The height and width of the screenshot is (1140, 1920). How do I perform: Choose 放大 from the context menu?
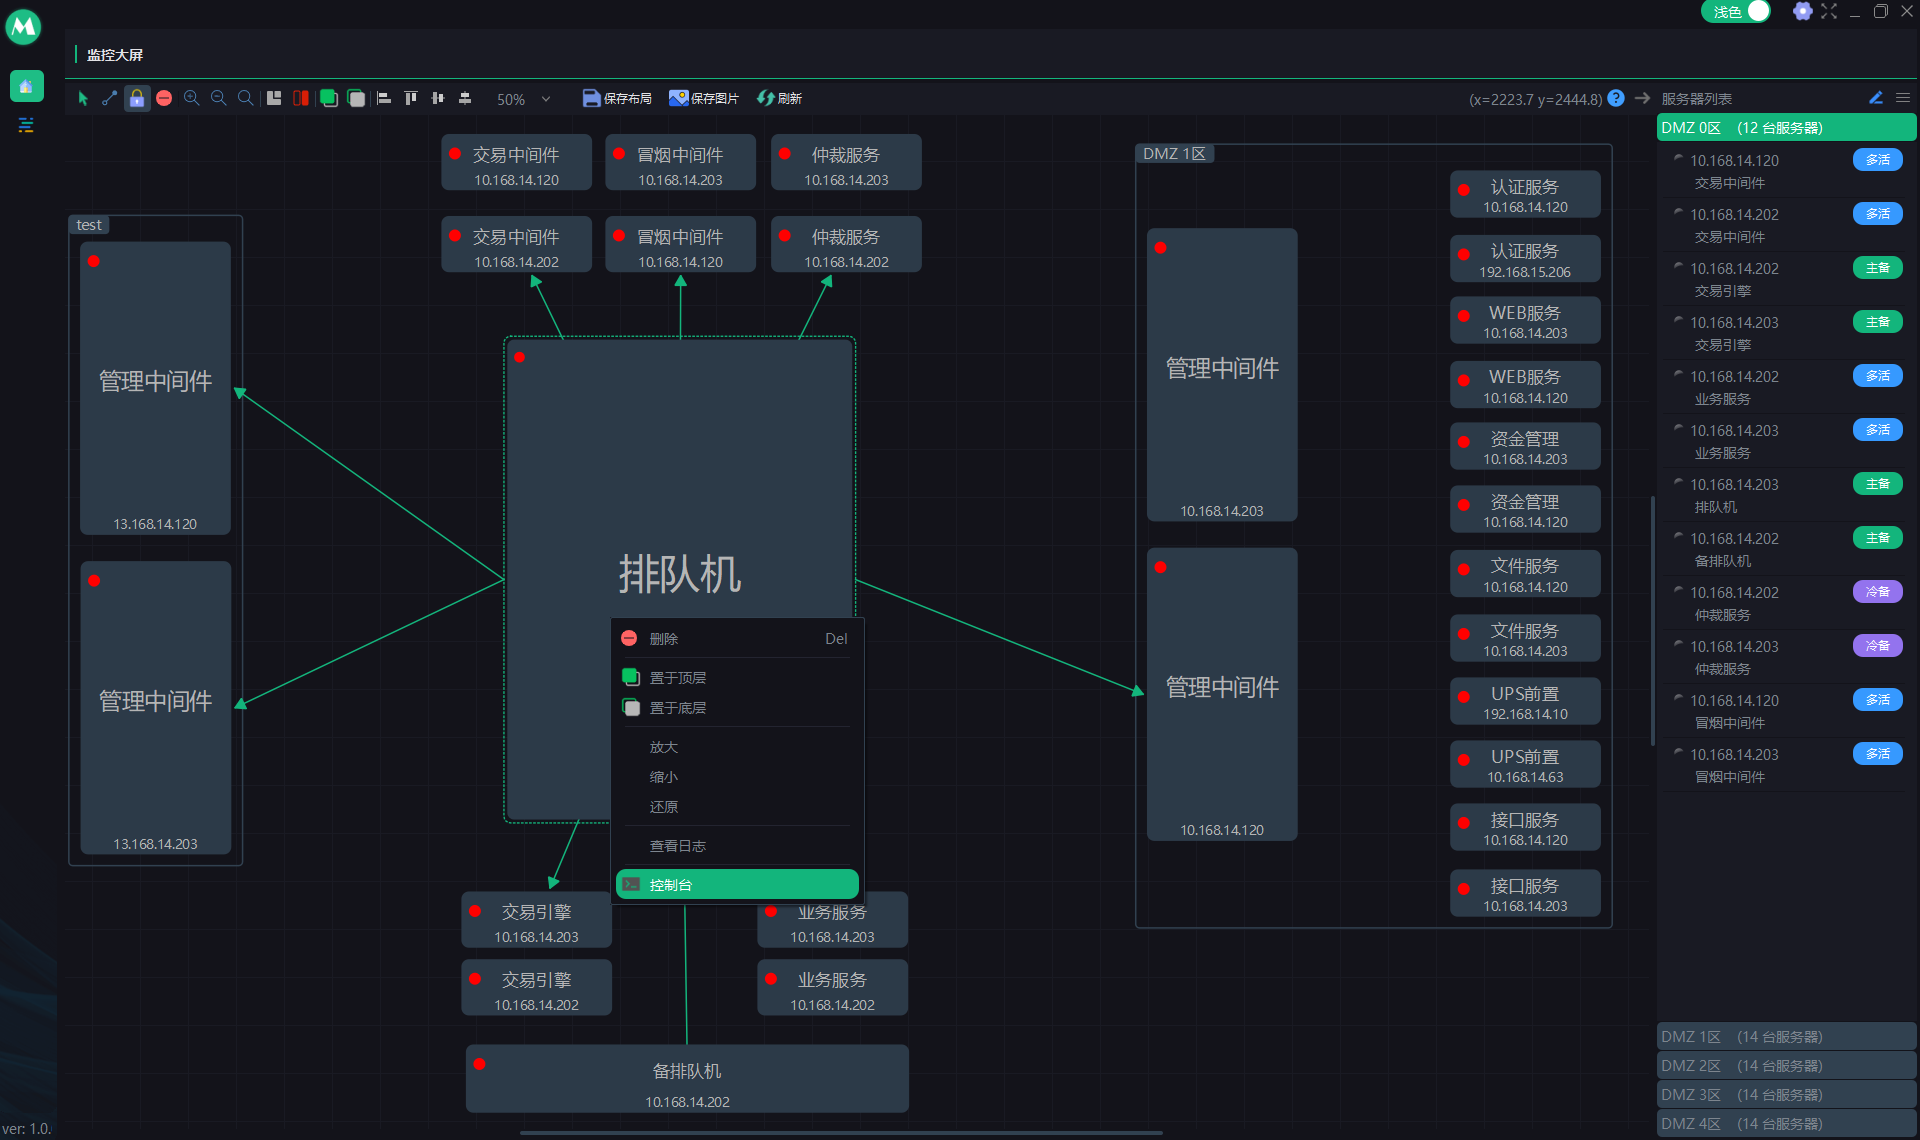pyautogui.click(x=737, y=747)
